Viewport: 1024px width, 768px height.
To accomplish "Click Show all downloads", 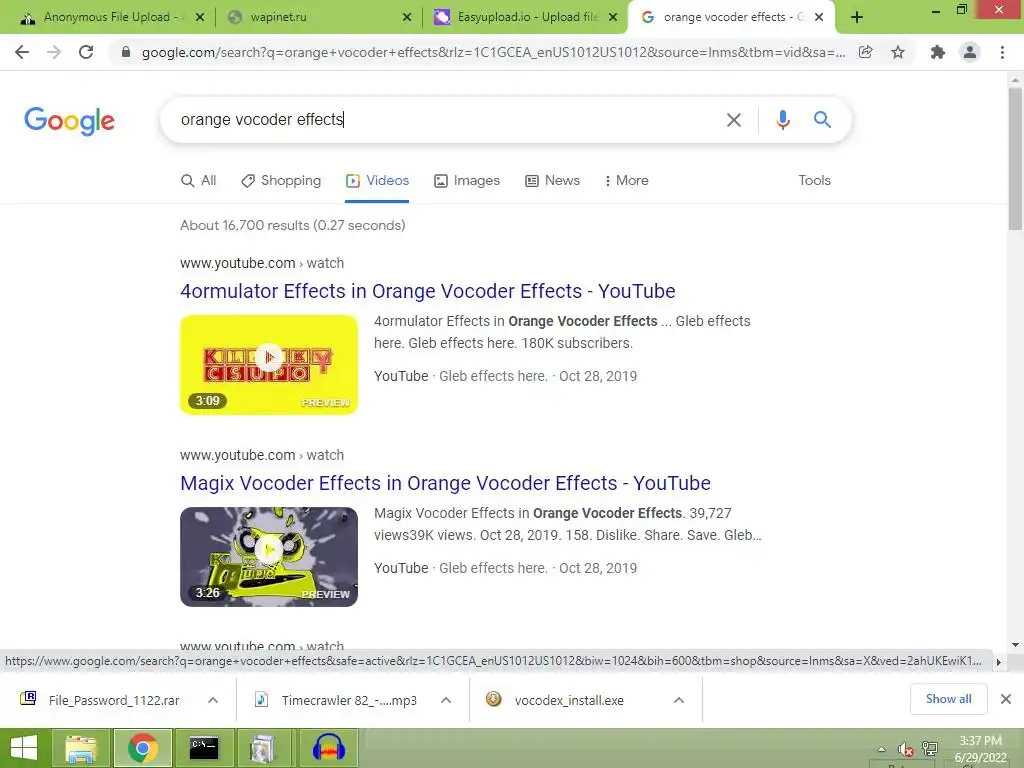I will (948, 699).
